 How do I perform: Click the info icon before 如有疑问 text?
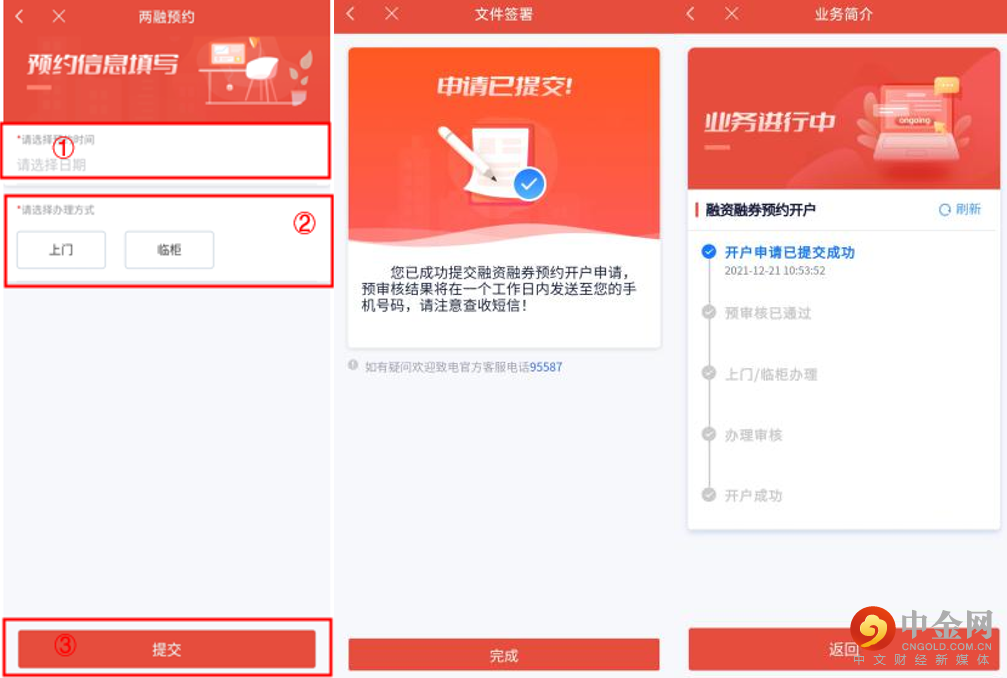tap(353, 365)
